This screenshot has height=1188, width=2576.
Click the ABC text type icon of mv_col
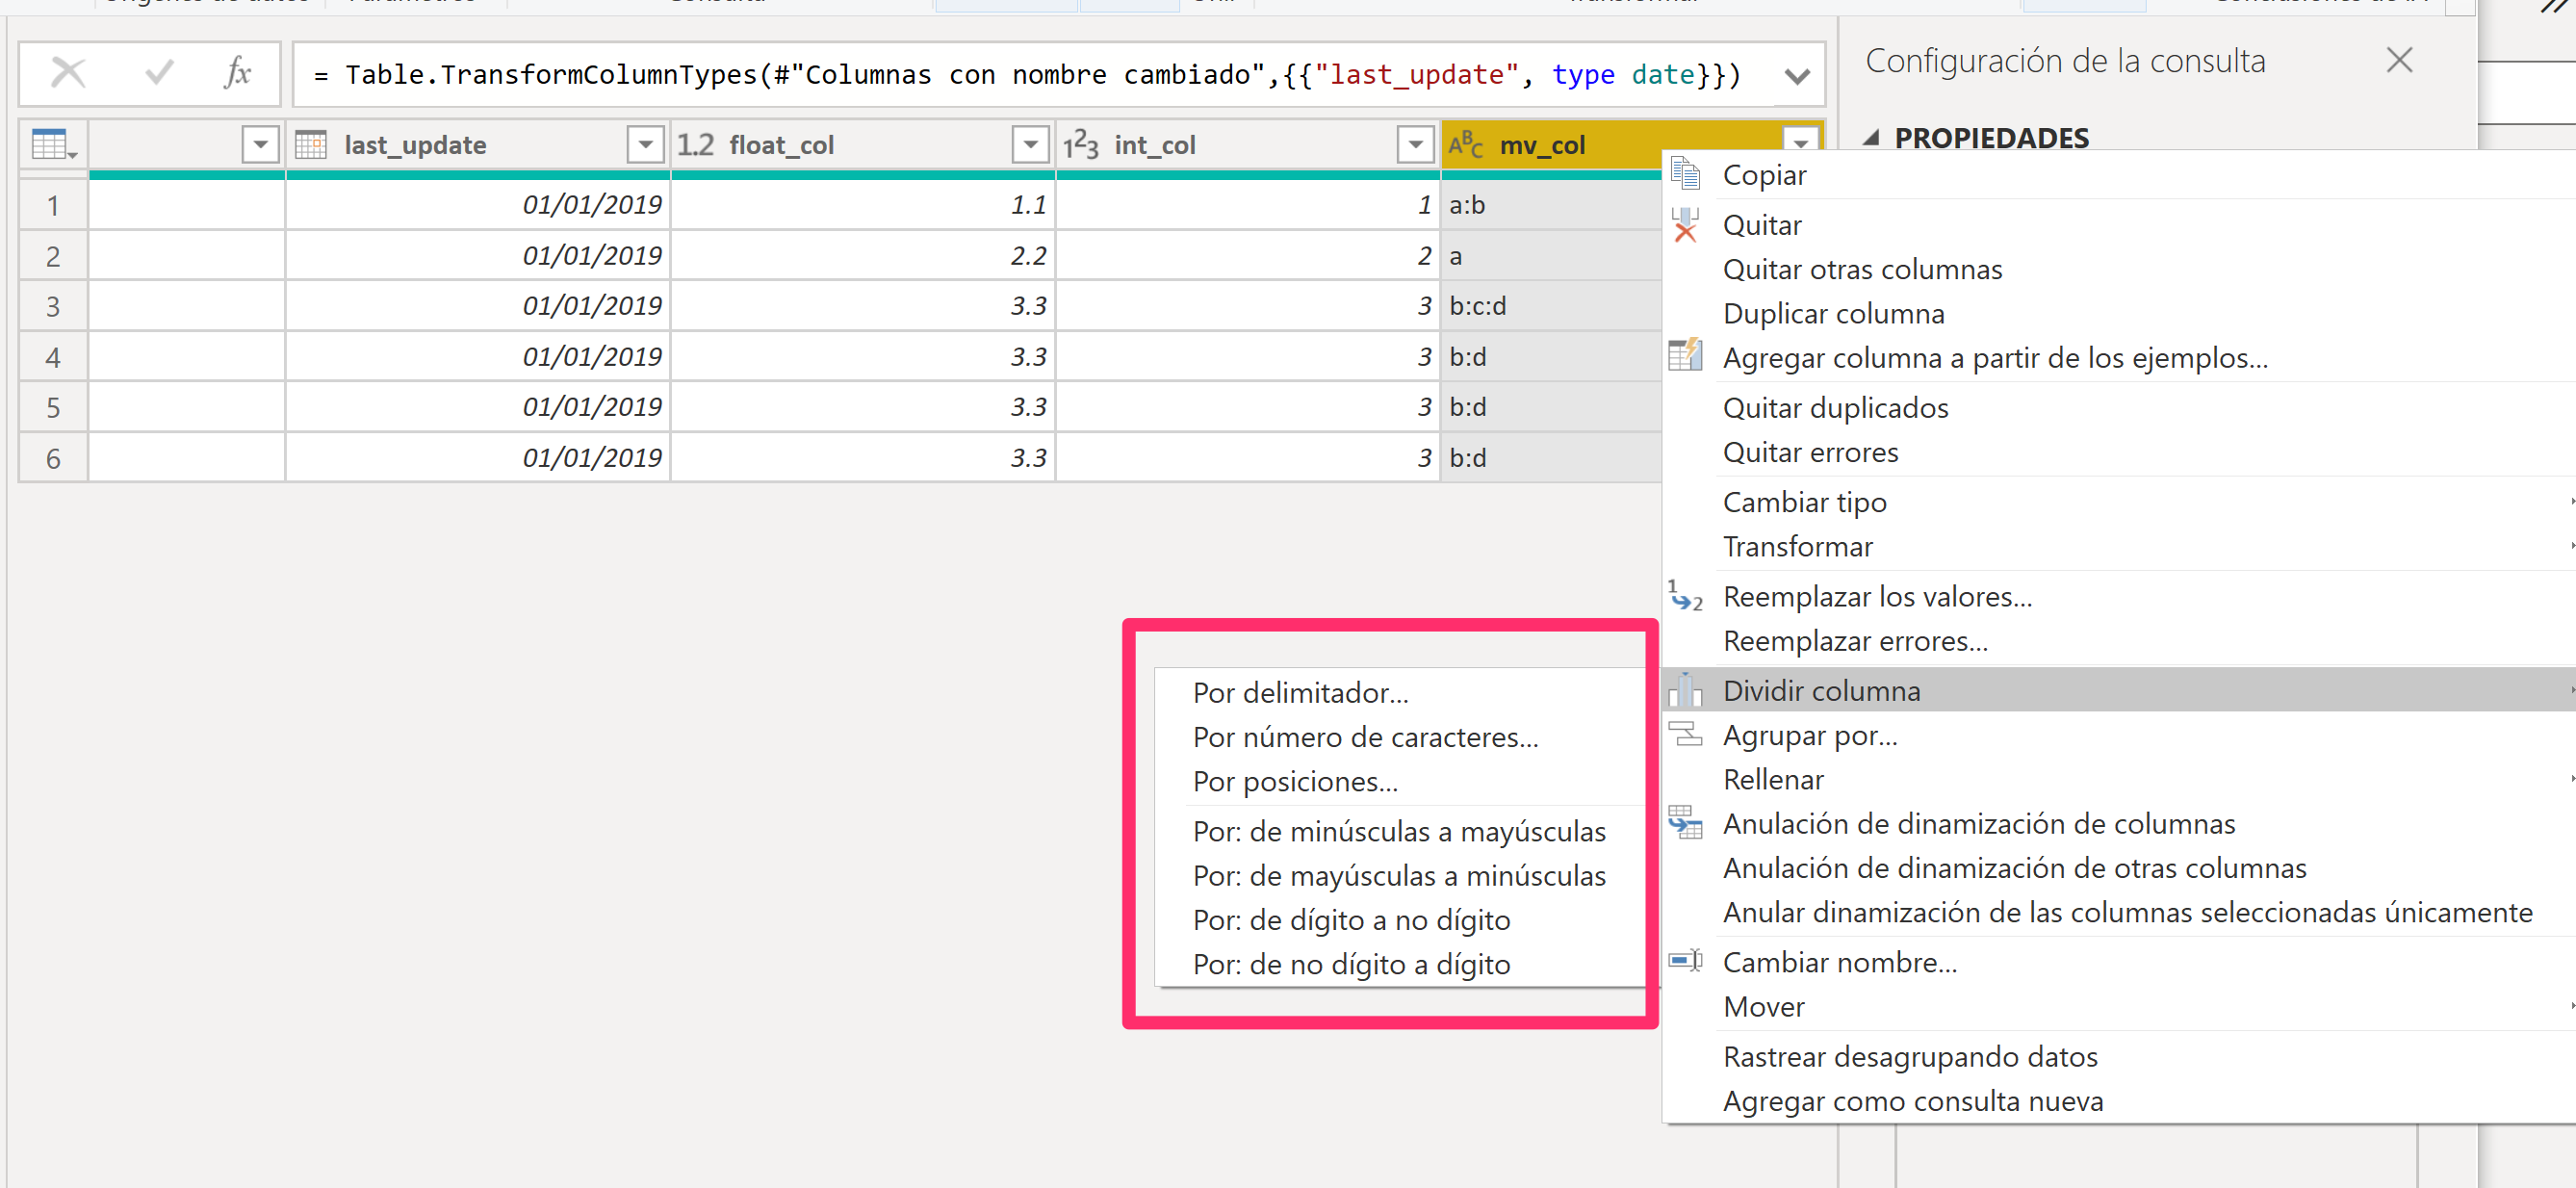coord(1465,145)
